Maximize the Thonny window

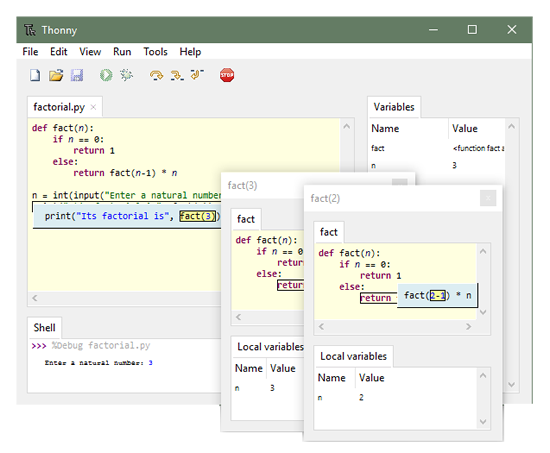(472, 30)
